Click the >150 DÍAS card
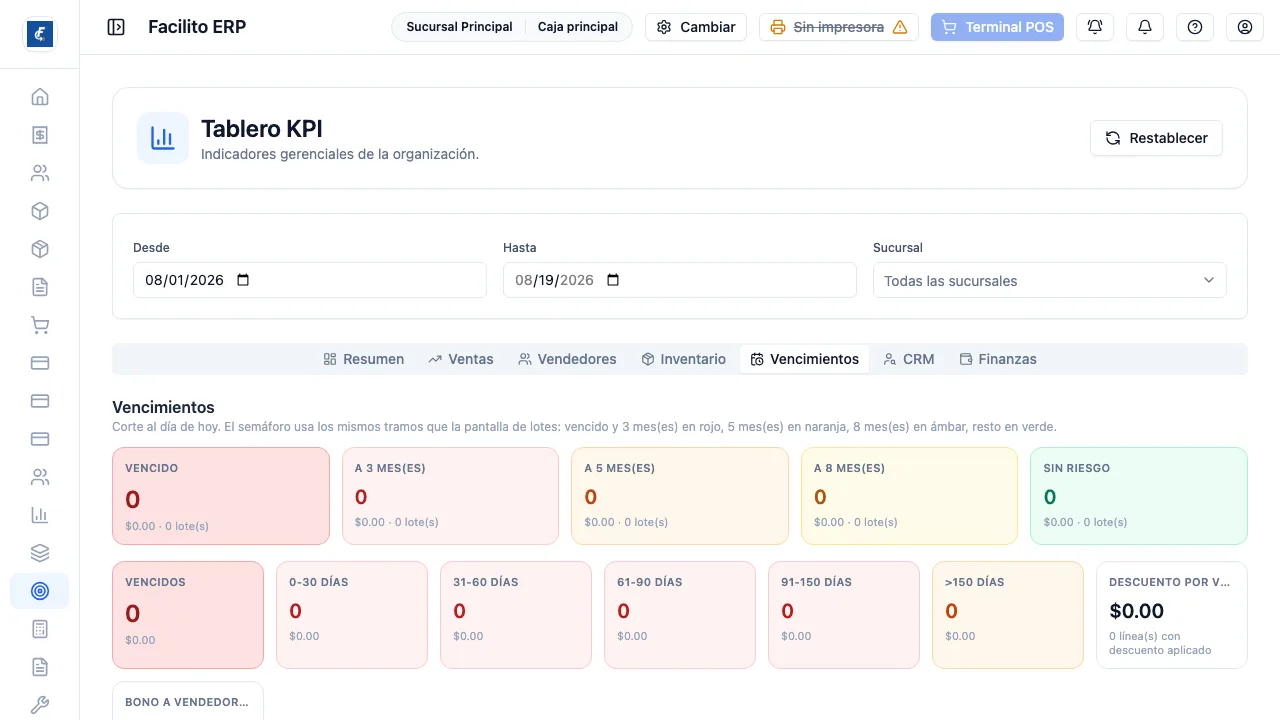Screen dimensions: 1280x720 pos(1008,615)
